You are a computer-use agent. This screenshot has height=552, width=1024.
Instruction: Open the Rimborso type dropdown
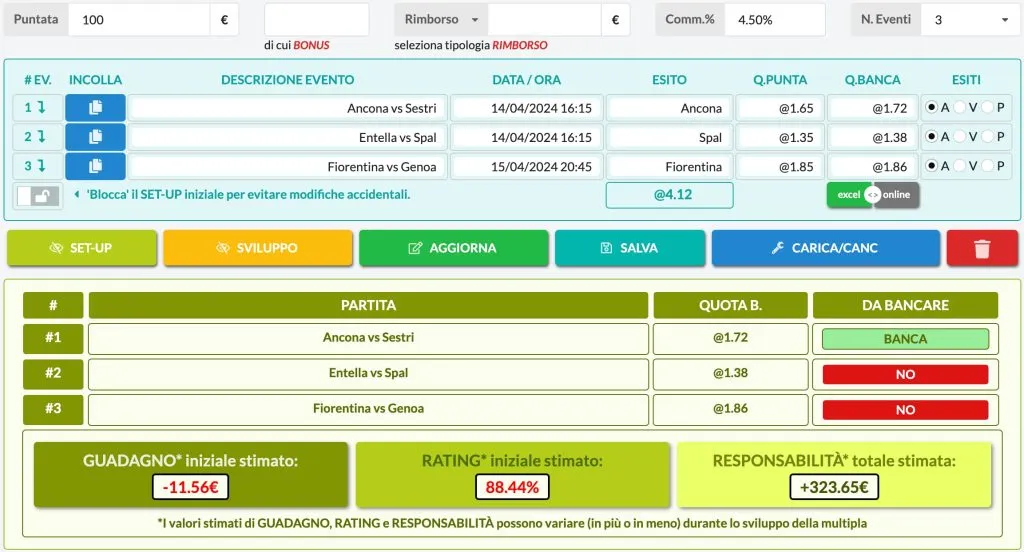441,20
